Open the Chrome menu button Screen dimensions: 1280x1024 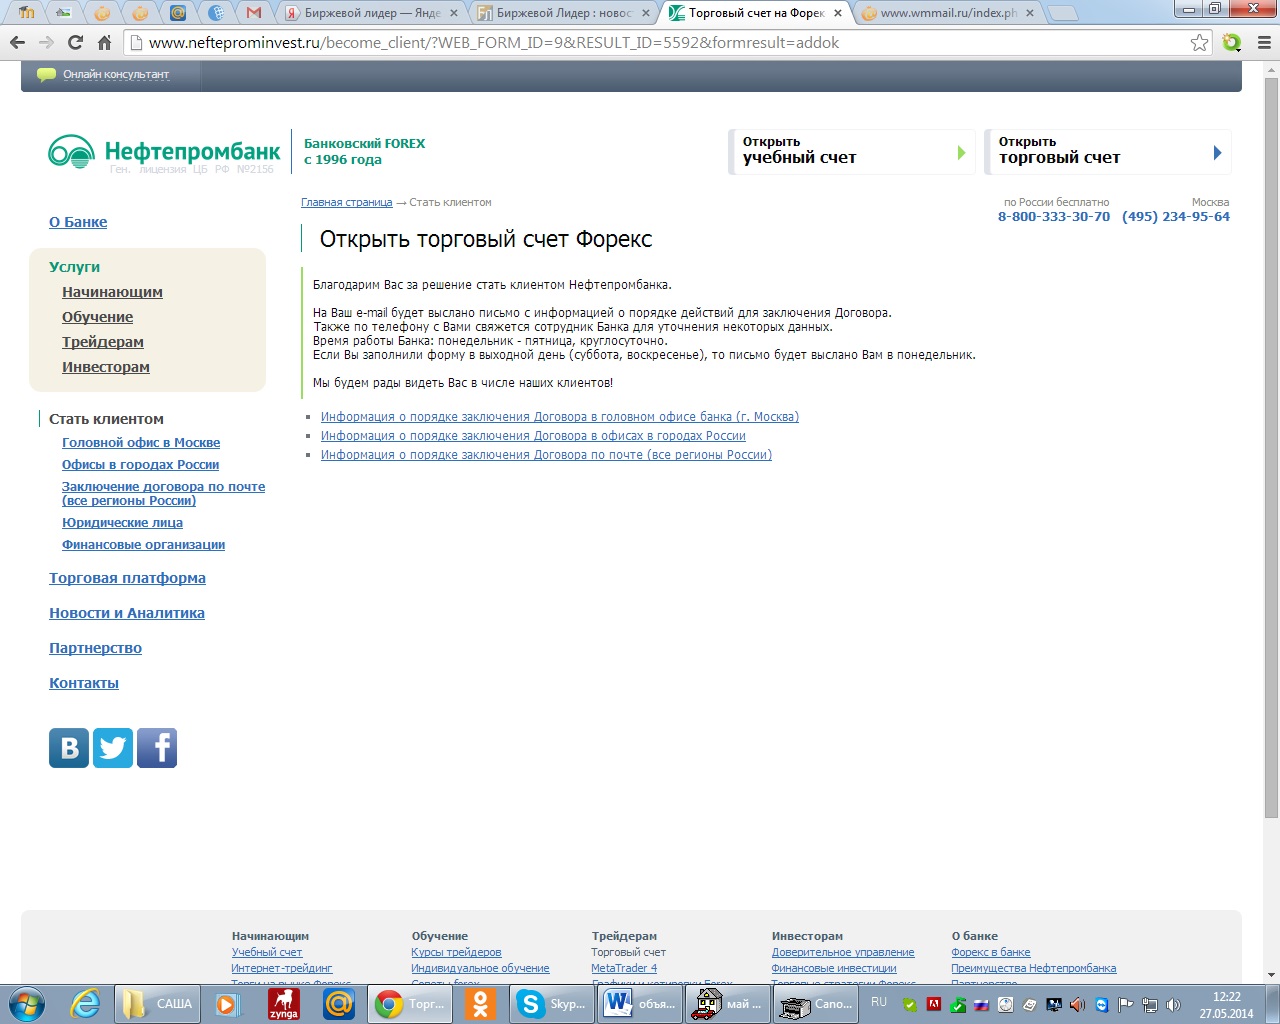click(1263, 43)
